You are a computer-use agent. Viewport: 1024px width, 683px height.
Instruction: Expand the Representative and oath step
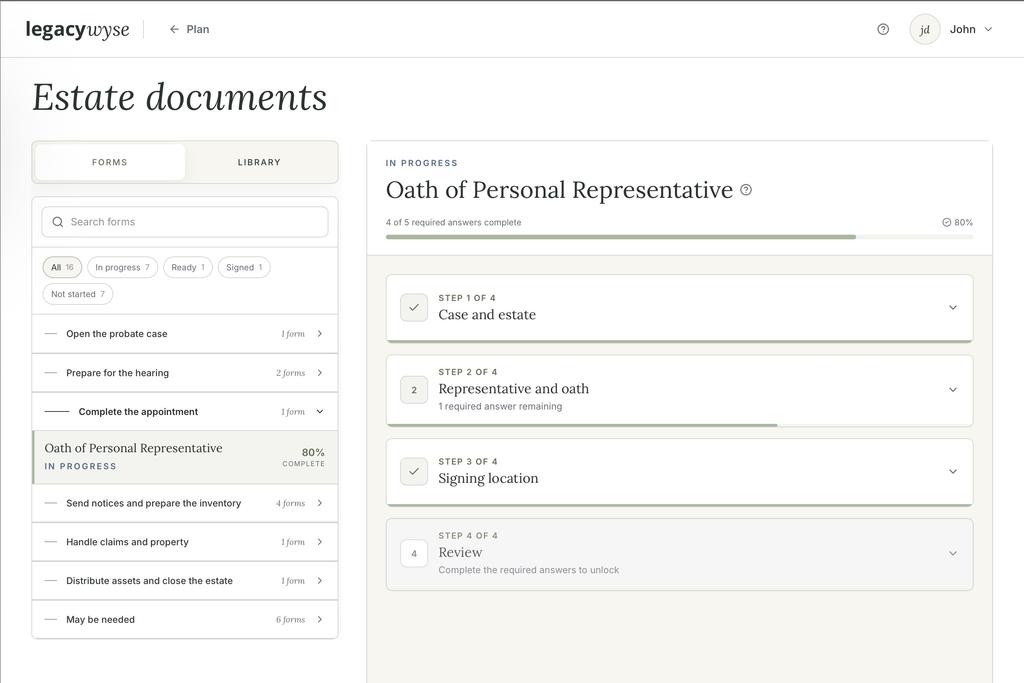(679, 390)
